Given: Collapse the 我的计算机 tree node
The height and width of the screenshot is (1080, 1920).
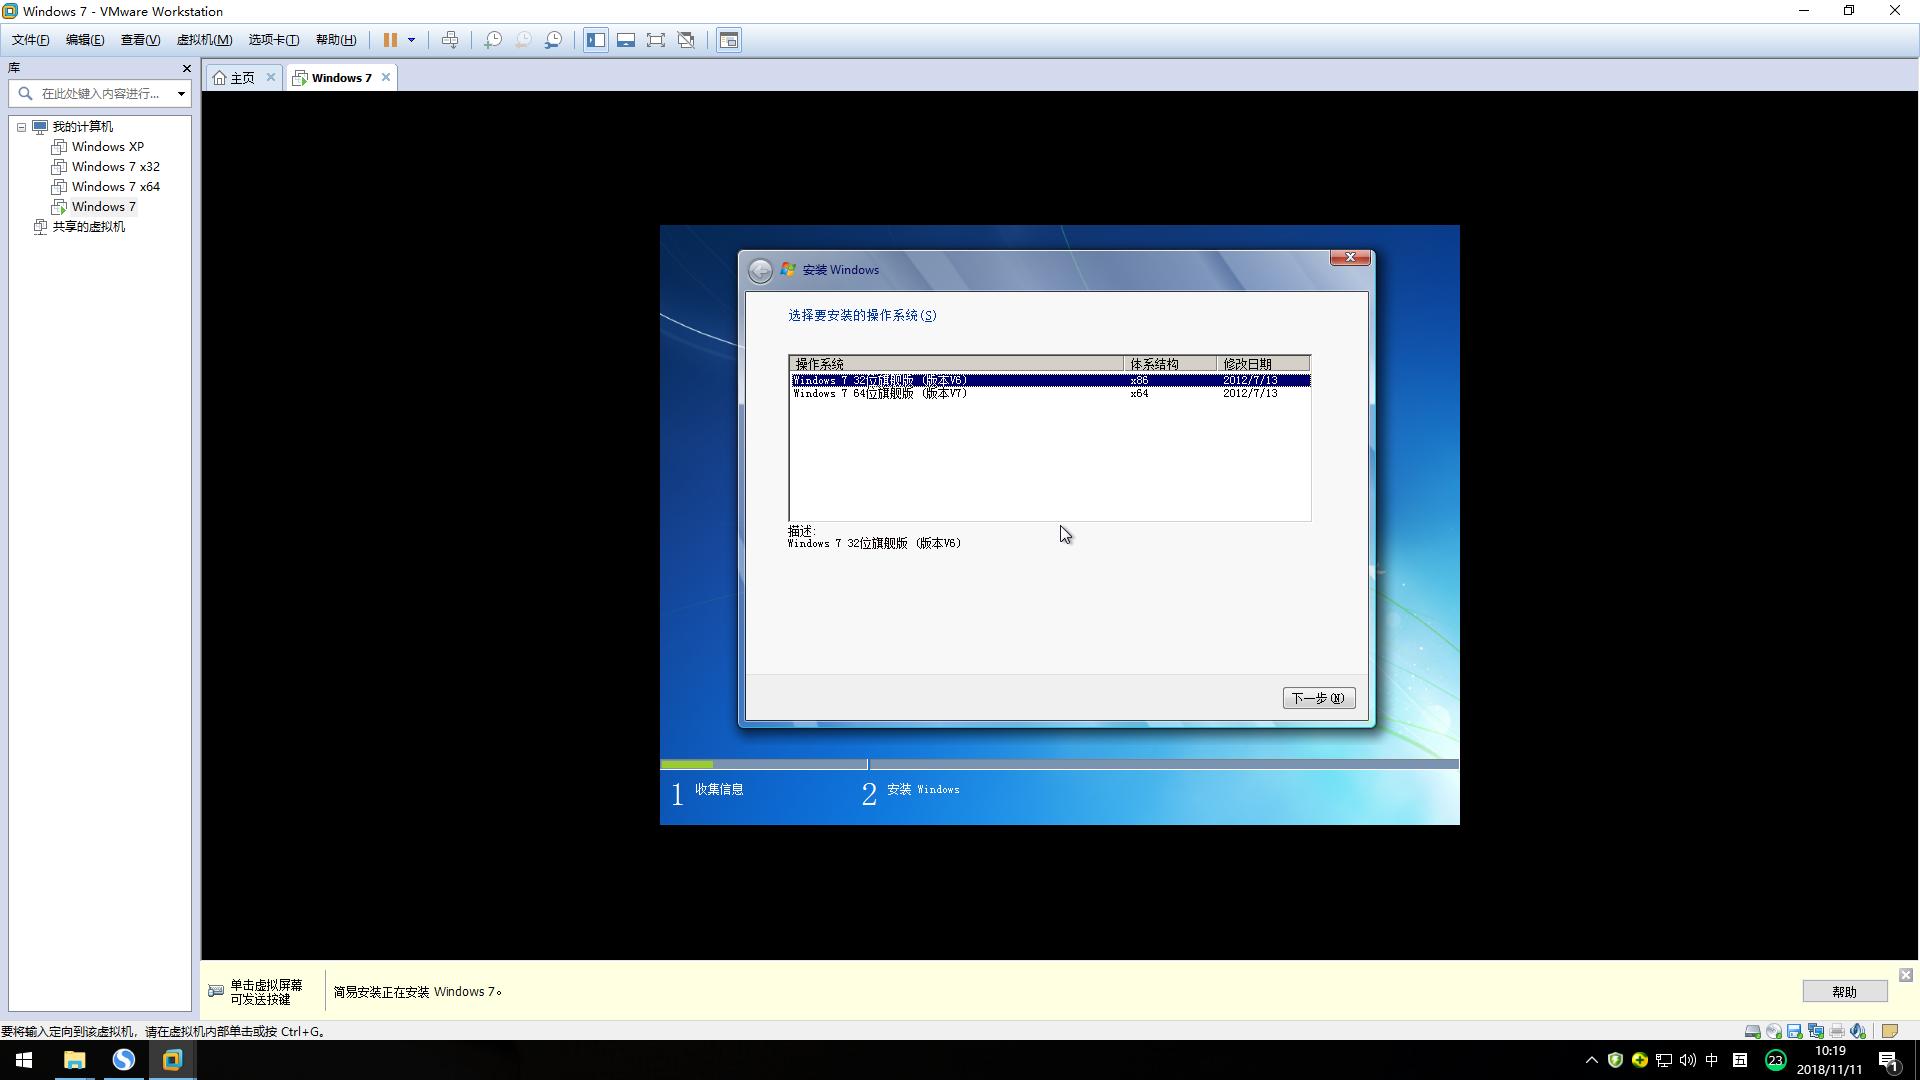Looking at the screenshot, I should pos(22,126).
